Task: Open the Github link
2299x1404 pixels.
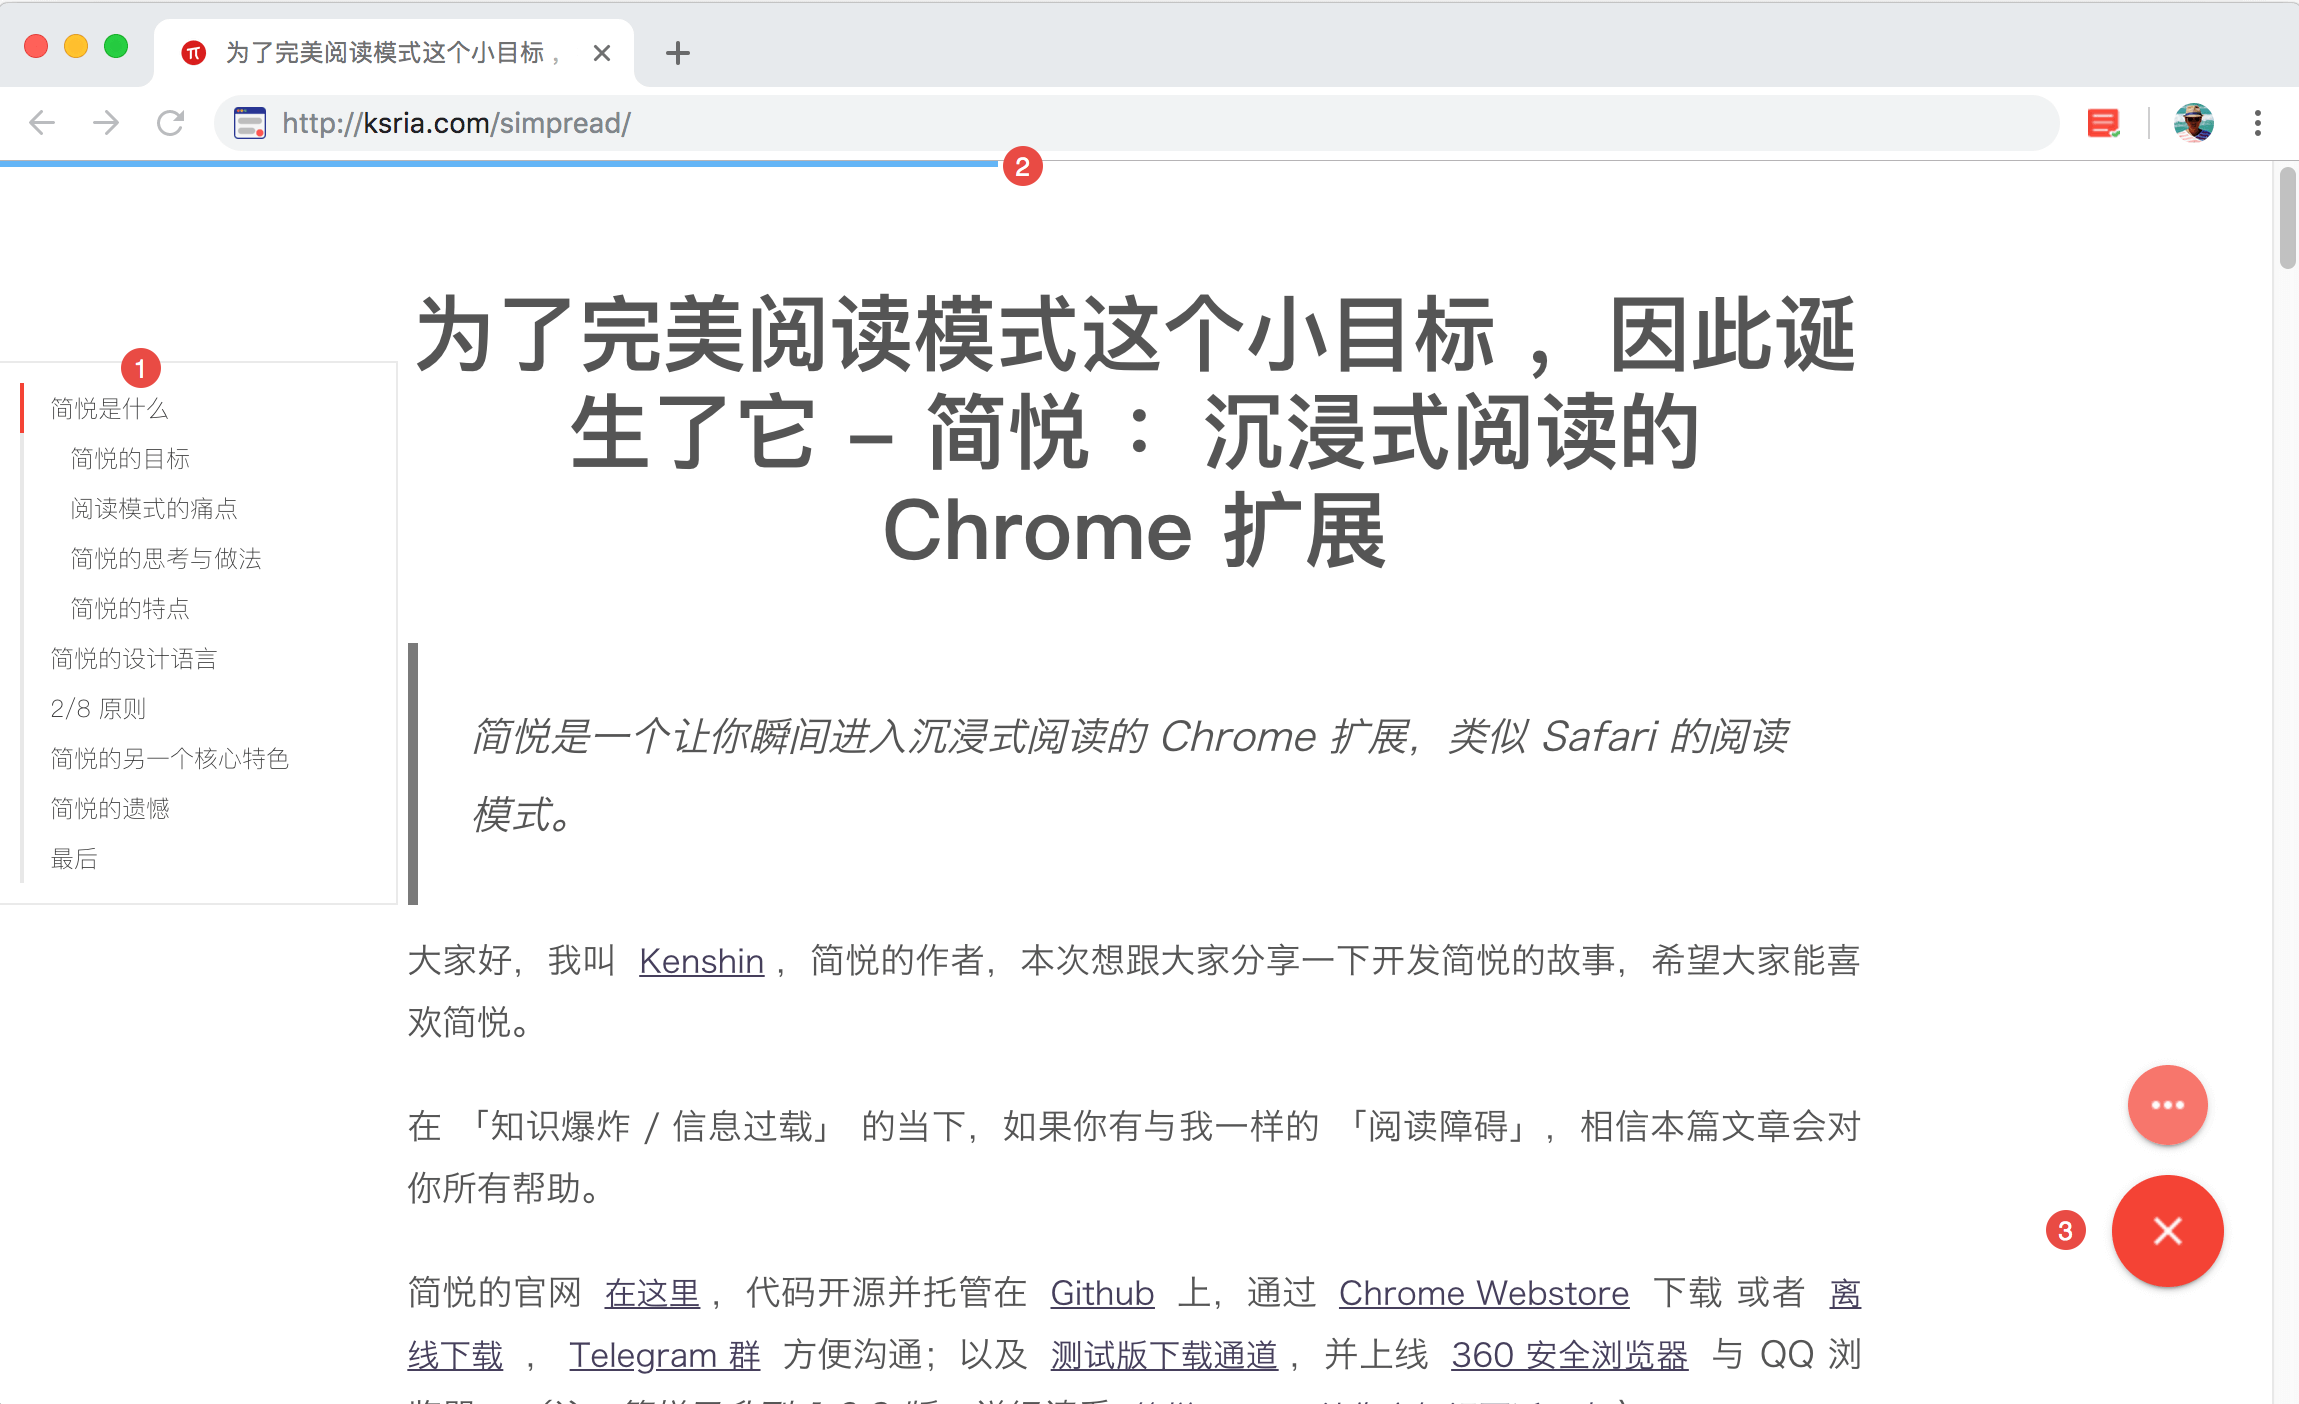Action: (x=1101, y=1293)
